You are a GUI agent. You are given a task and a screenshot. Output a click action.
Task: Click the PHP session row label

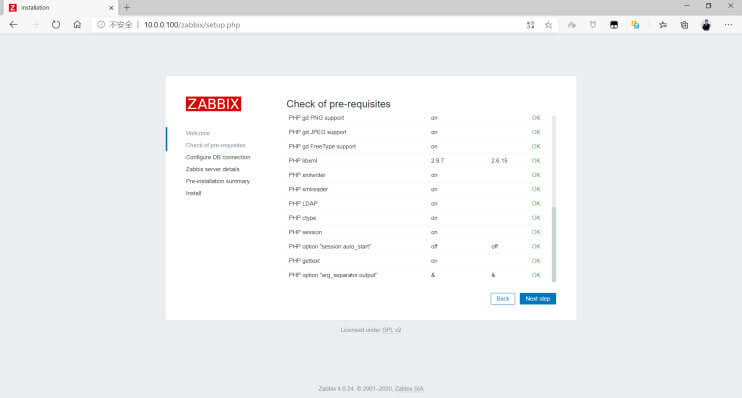point(305,232)
